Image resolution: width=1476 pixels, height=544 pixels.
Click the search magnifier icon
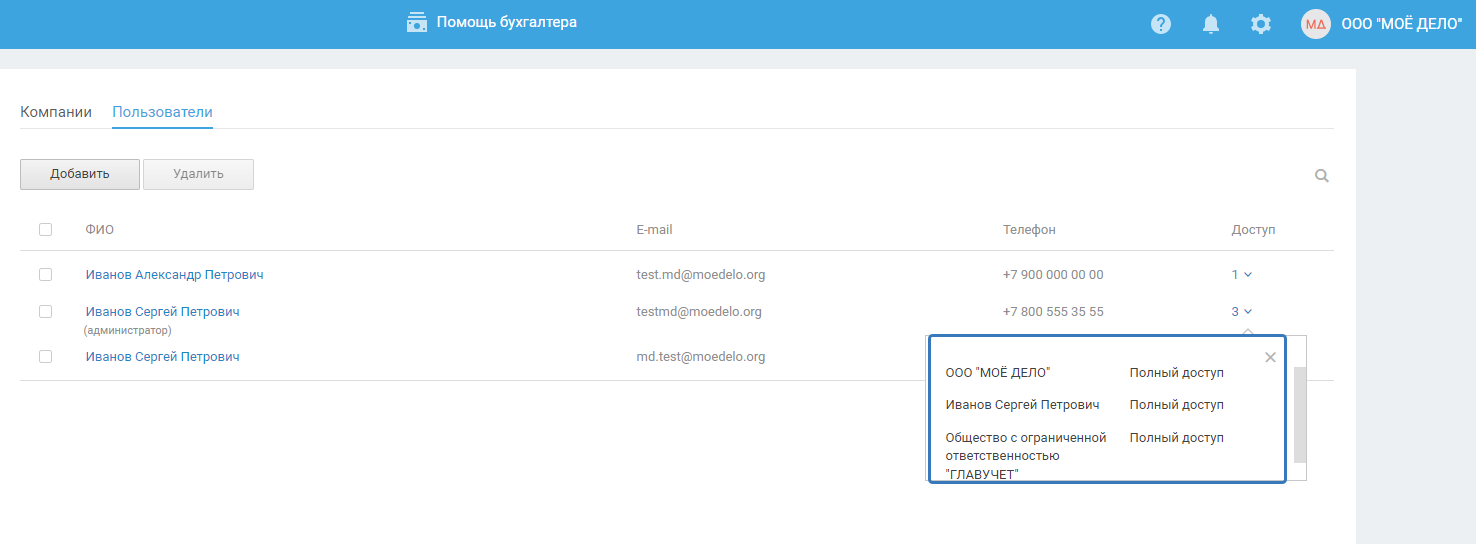[x=1322, y=176]
